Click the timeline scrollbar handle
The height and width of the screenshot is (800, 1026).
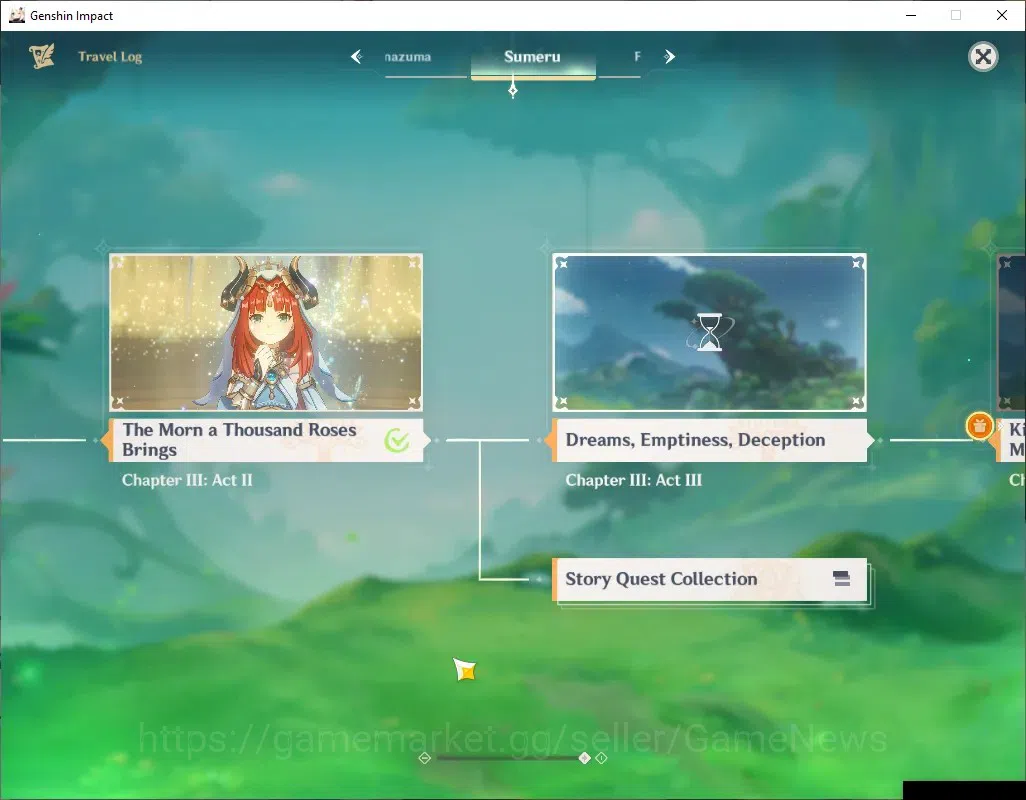tap(584, 757)
